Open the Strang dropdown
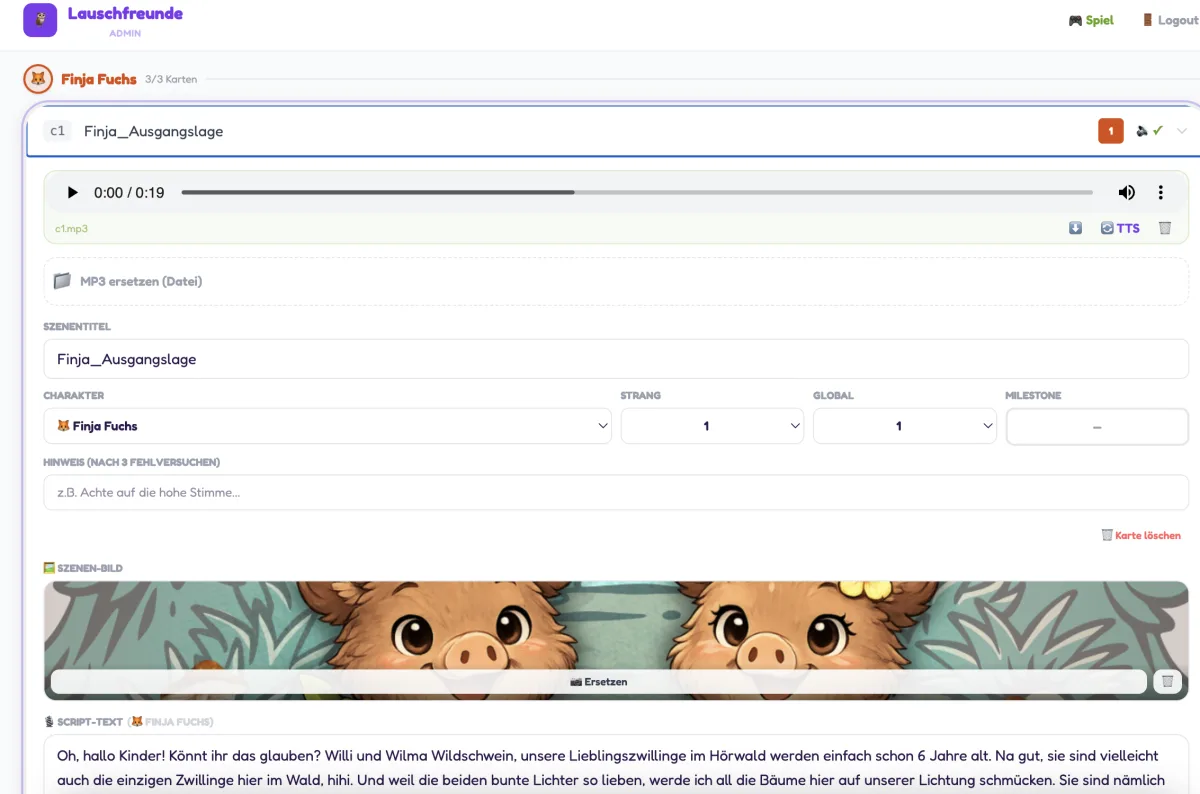Viewport: 1200px width, 794px height. (x=711, y=426)
